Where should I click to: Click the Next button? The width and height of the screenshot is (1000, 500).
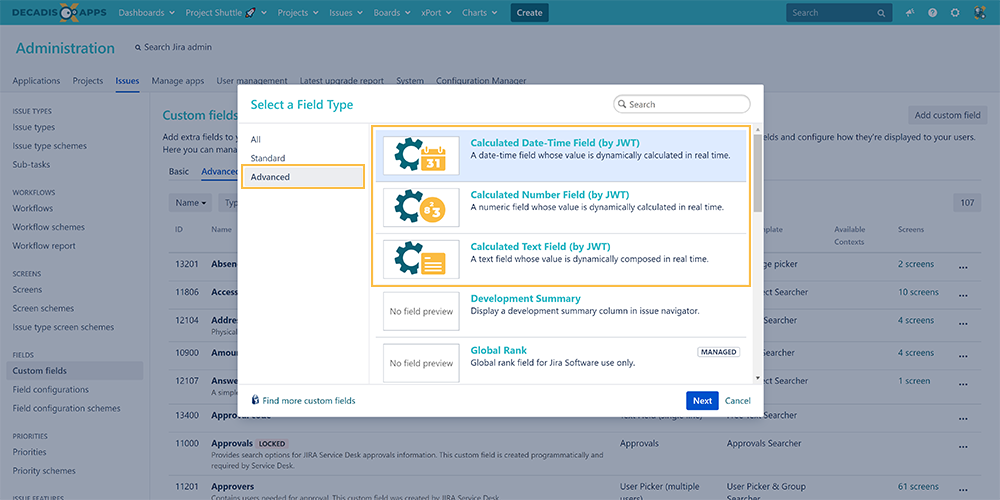(702, 401)
